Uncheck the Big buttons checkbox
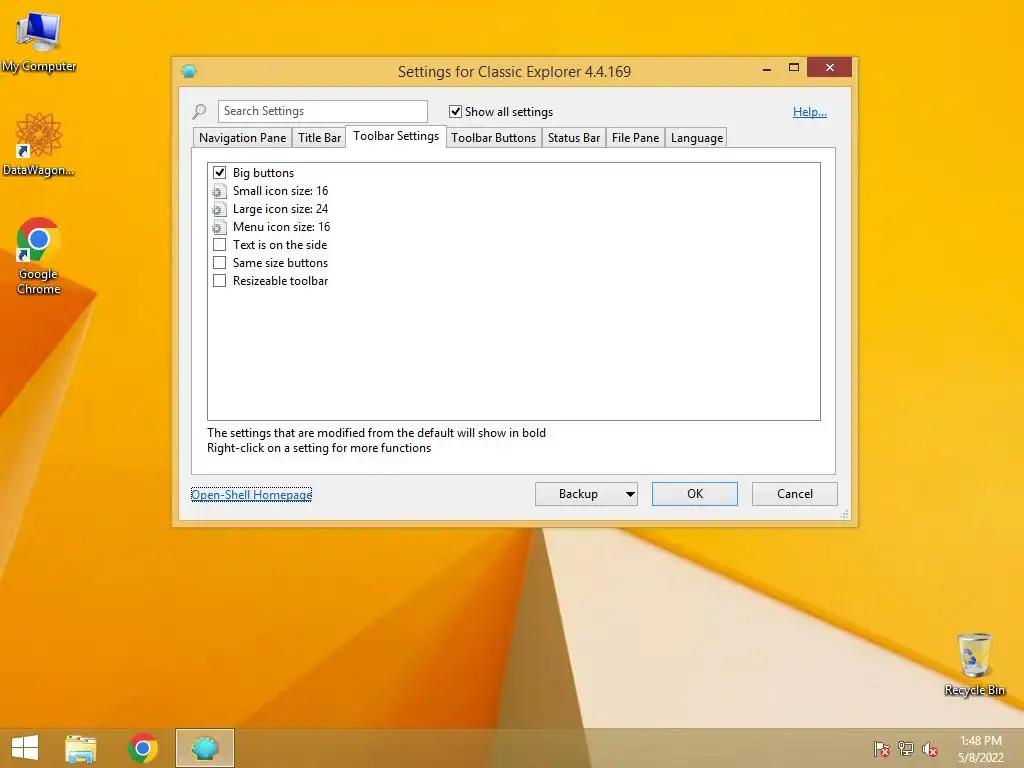This screenshot has width=1024, height=768. (x=219, y=173)
